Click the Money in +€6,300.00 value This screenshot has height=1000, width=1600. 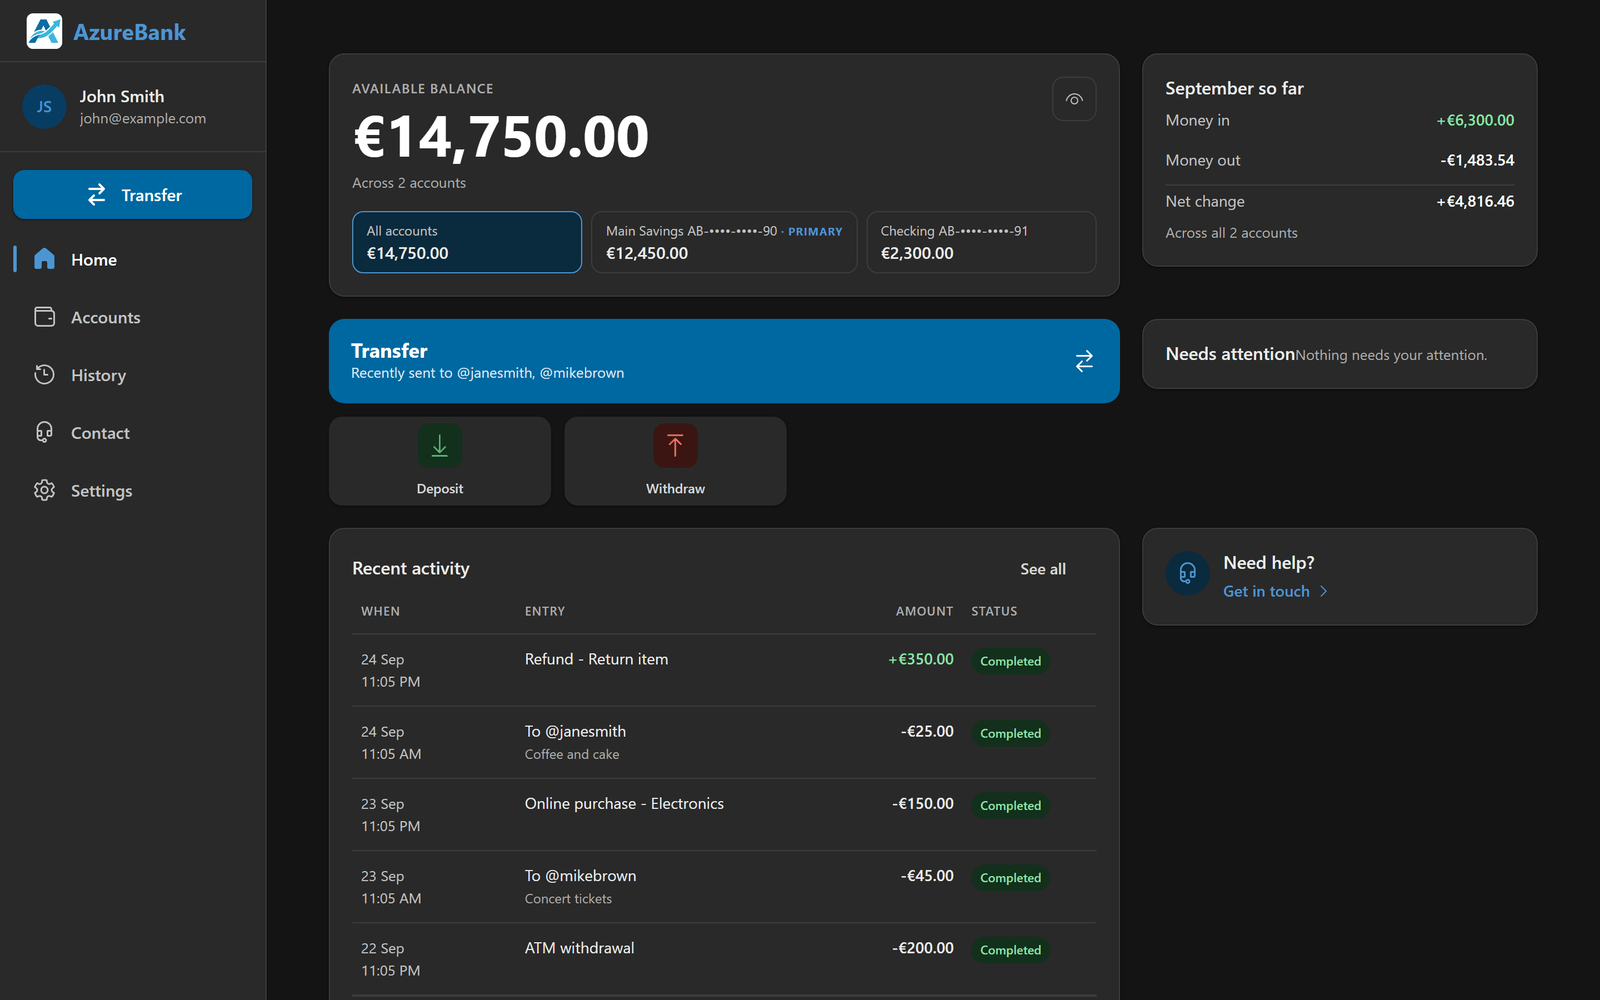tap(1475, 120)
